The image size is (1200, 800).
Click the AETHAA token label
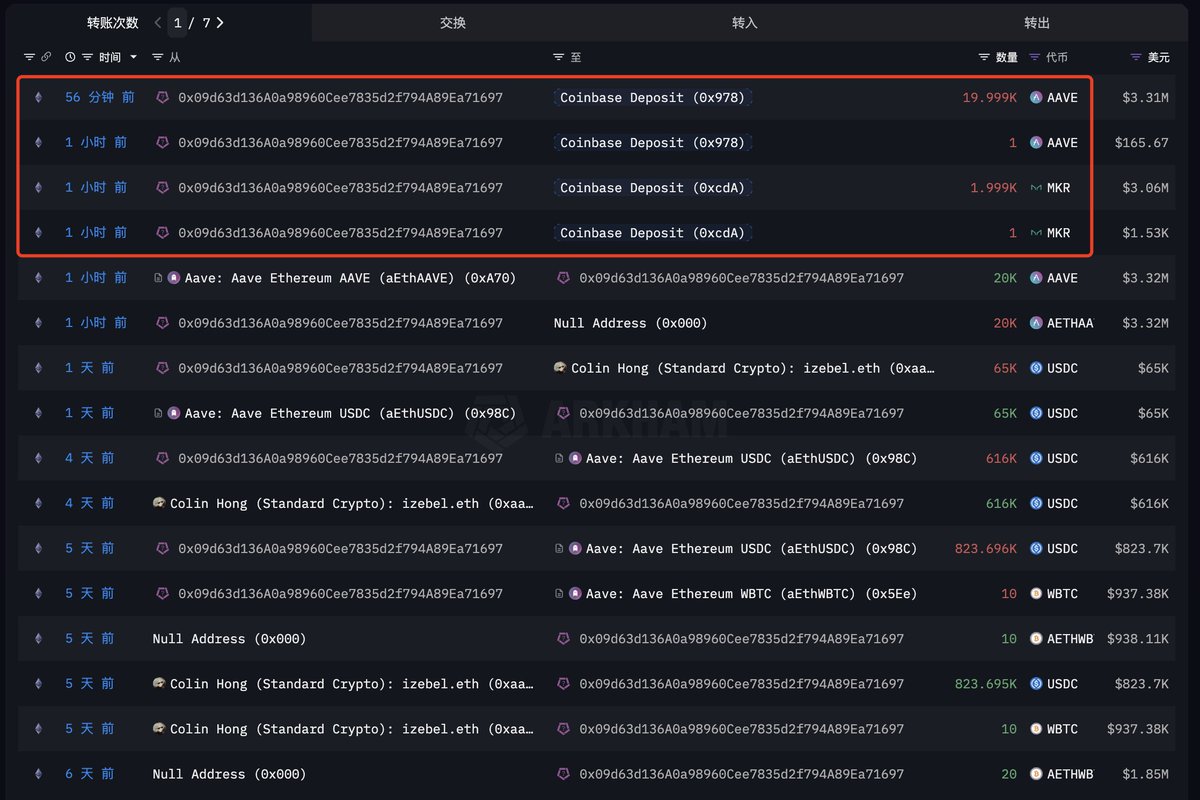(x=1070, y=323)
